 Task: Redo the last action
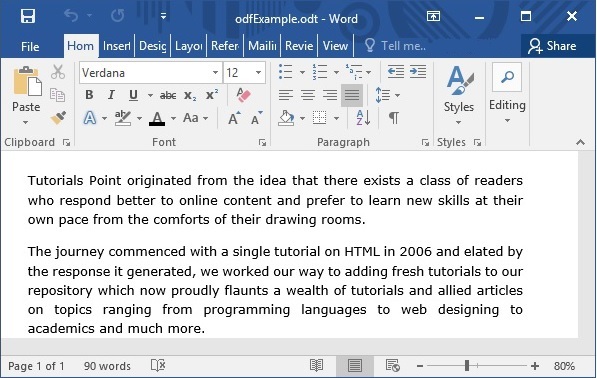(118, 16)
